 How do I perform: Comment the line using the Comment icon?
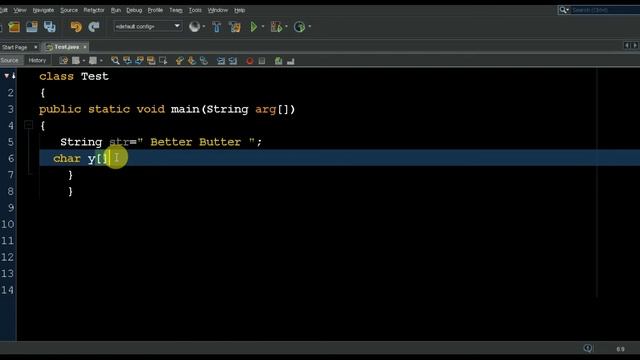click(278, 61)
